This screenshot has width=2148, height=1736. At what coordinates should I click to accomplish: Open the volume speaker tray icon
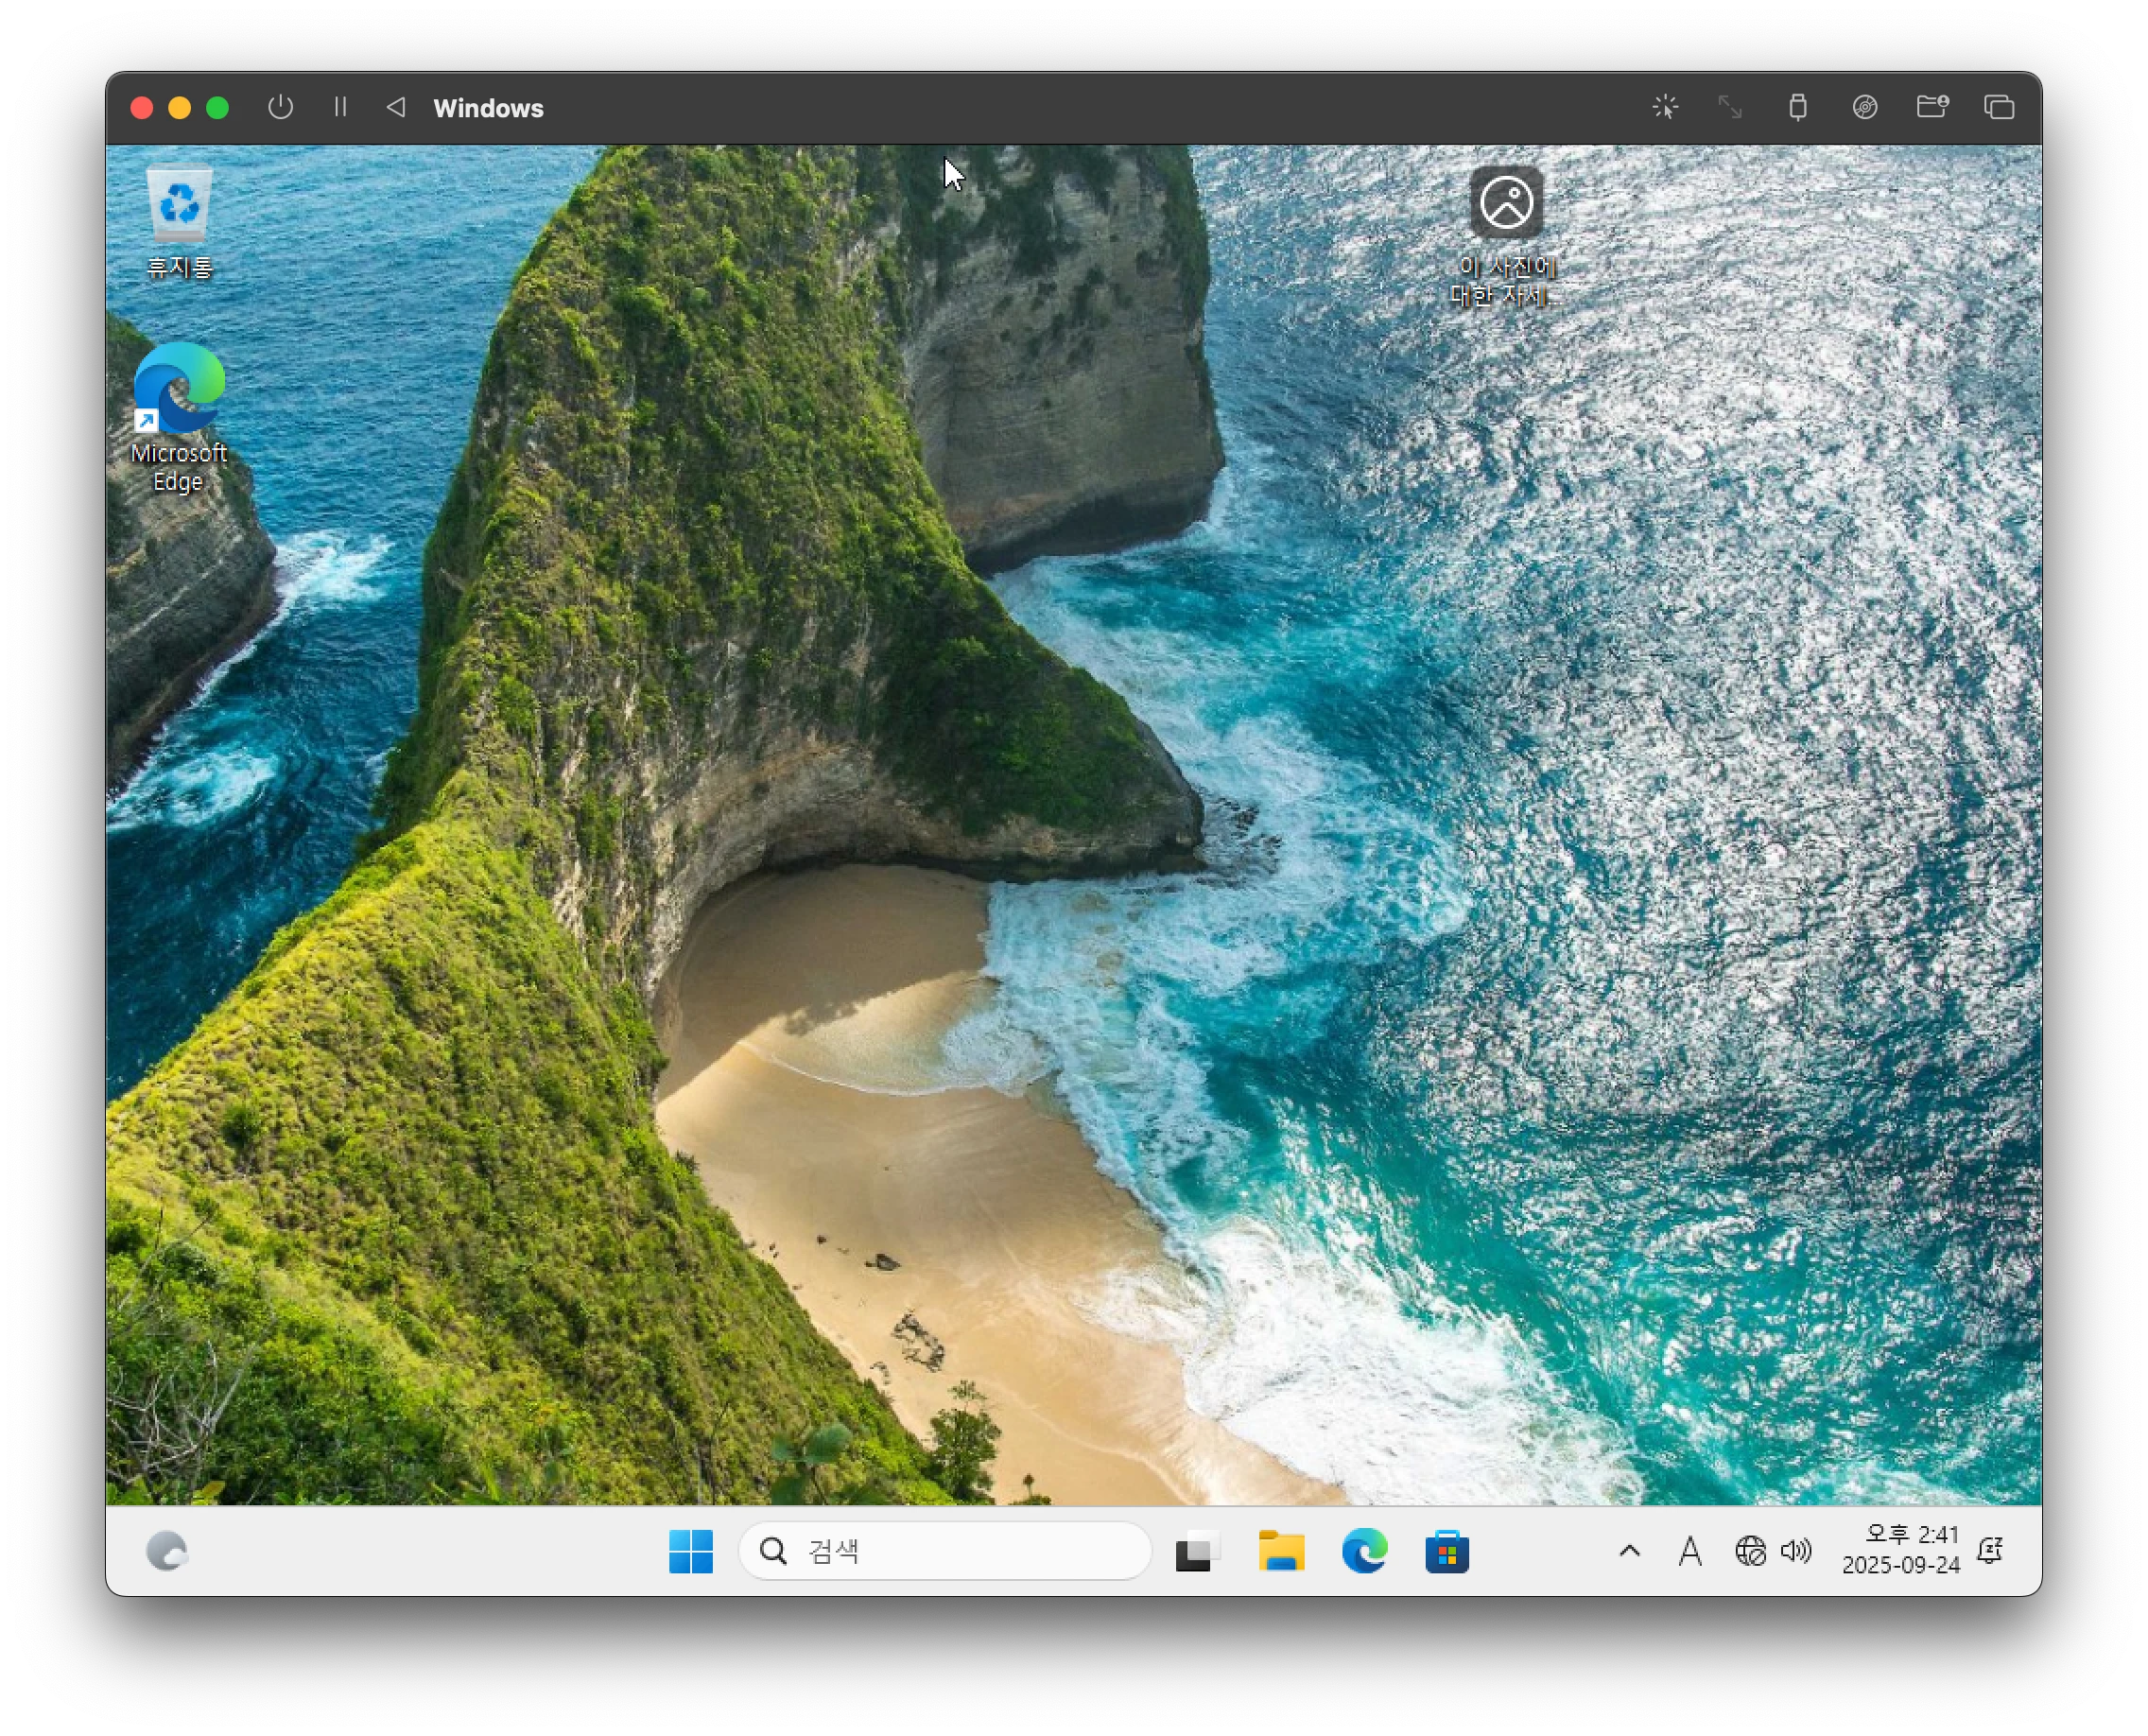pyautogui.click(x=1796, y=1551)
